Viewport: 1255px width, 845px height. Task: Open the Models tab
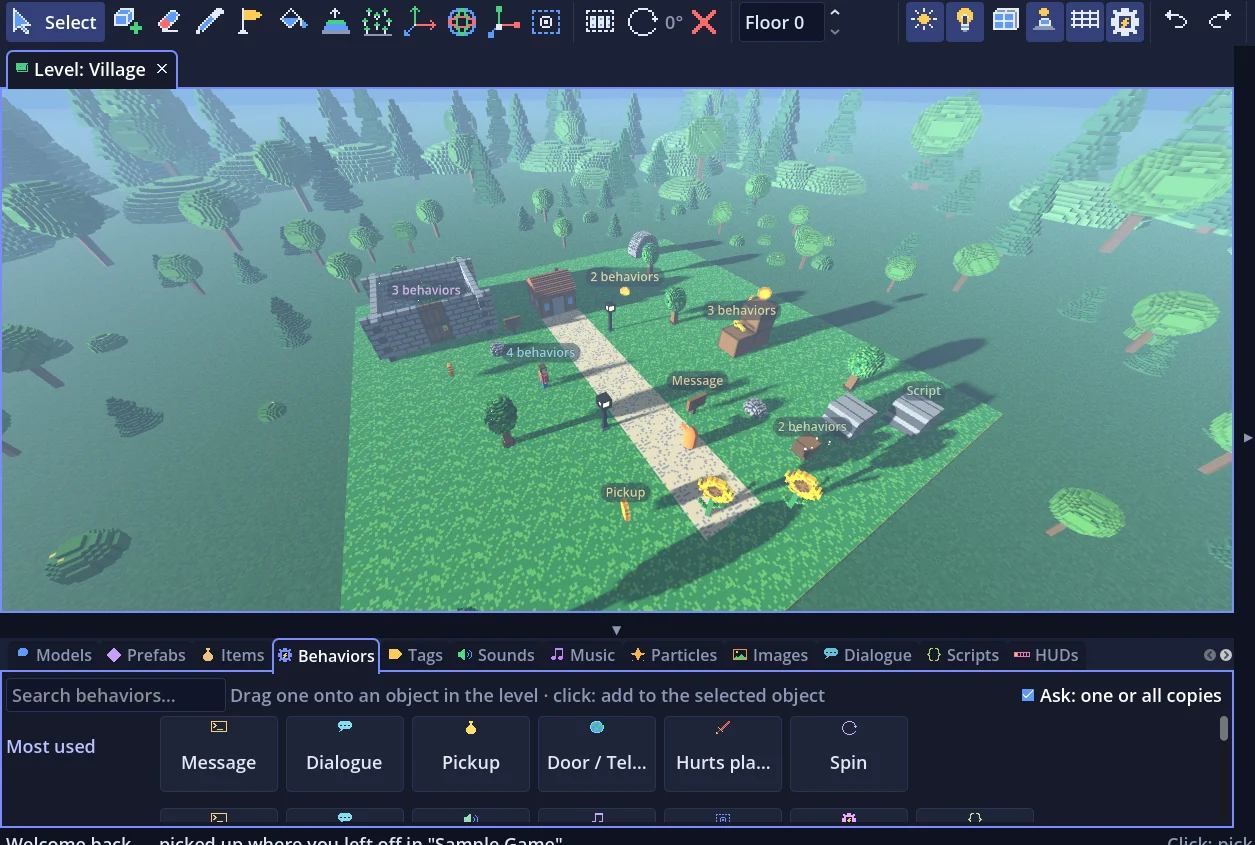54,655
